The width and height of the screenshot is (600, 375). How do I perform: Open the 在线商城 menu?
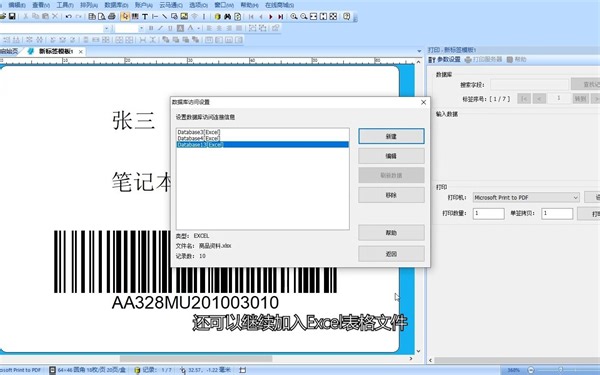(279, 5)
